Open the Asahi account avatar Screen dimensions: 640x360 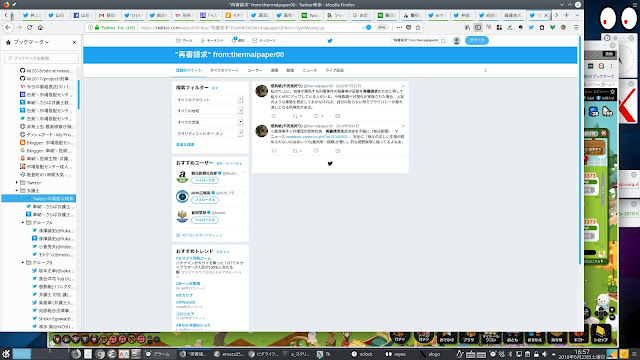coord(182,177)
